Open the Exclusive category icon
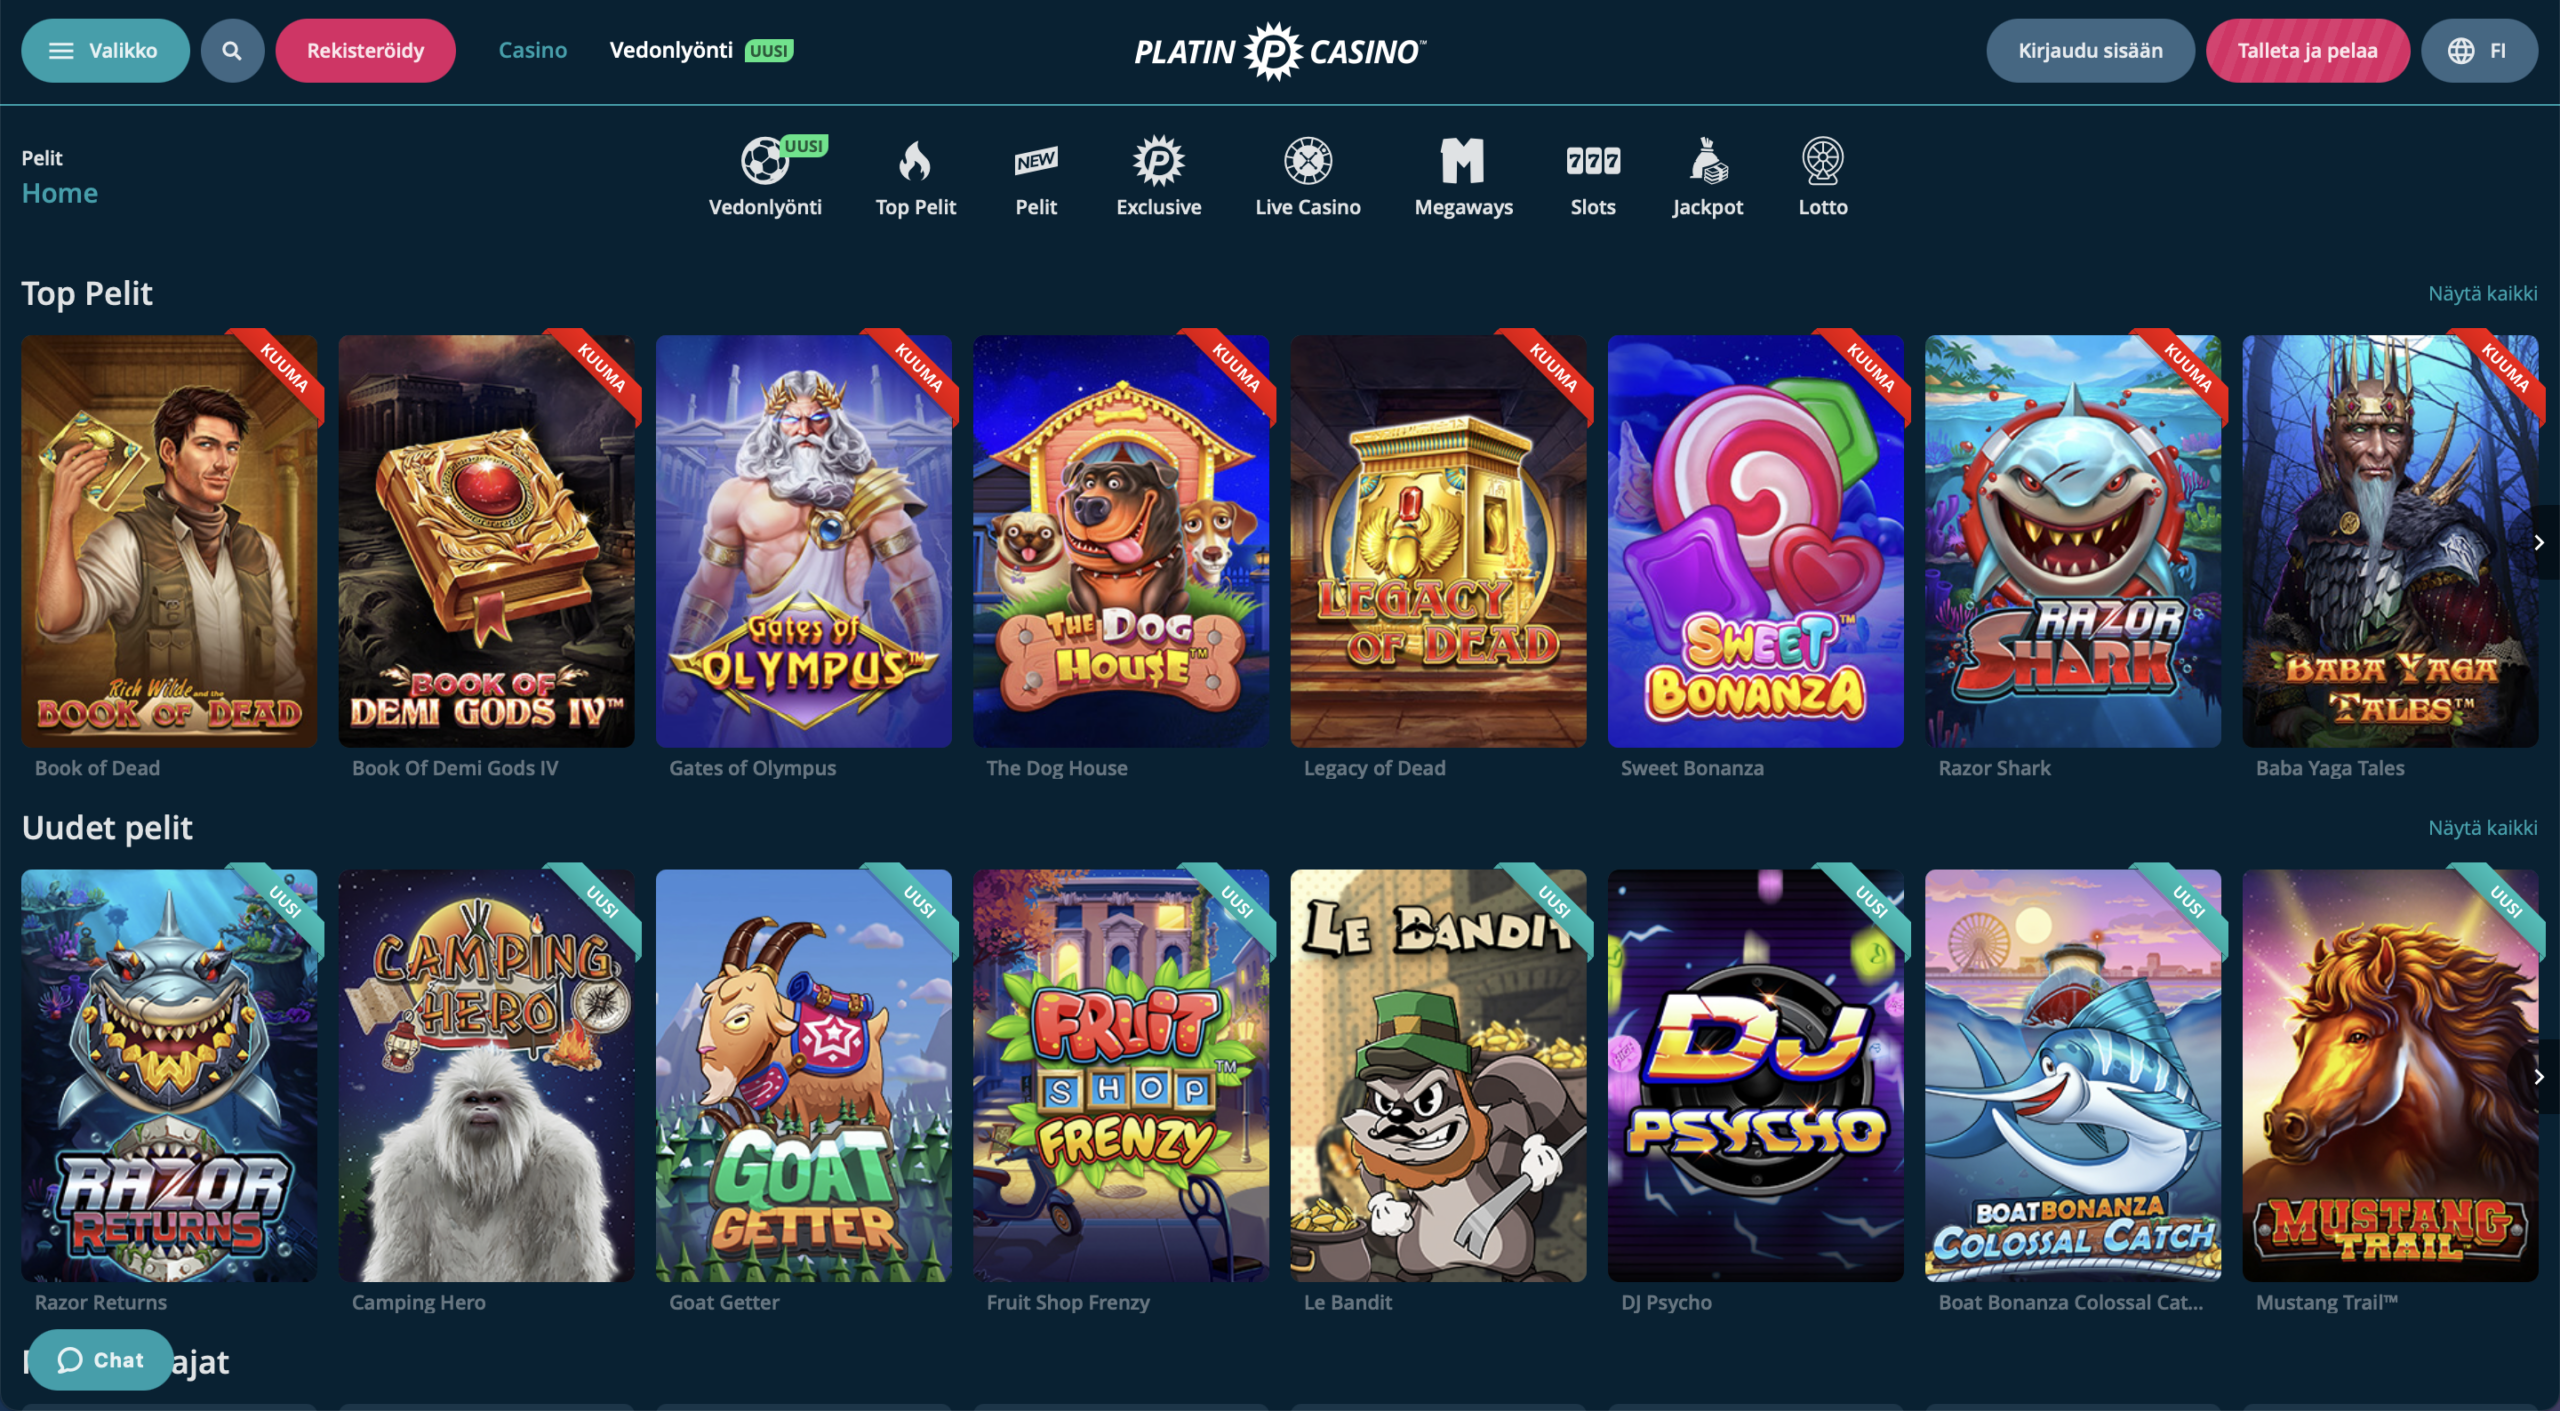2560x1411 pixels. click(x=1158, y=162)
